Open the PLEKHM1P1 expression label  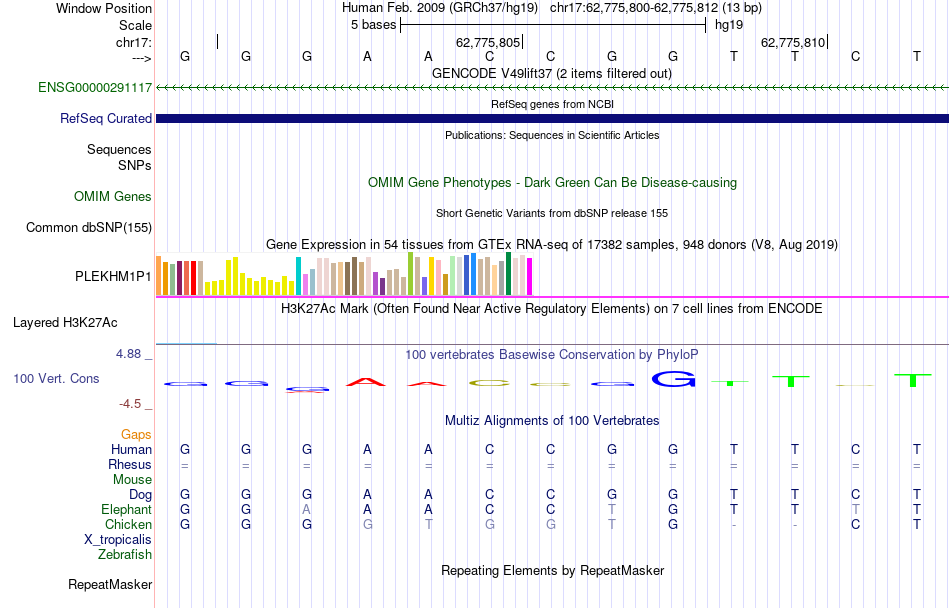click(113, 276)
